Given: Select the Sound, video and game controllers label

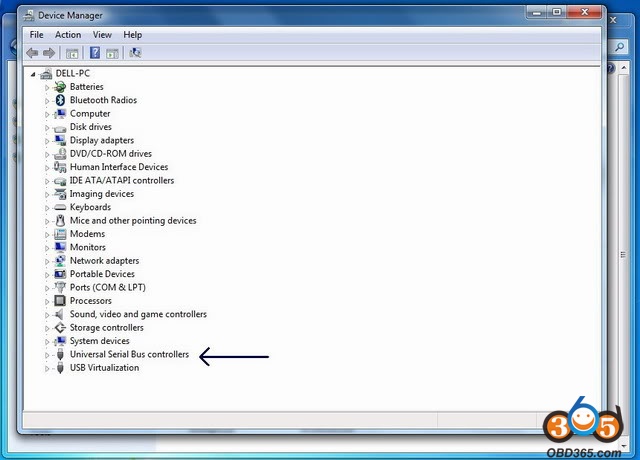Looking at the screenshot, I should point(138,314).
